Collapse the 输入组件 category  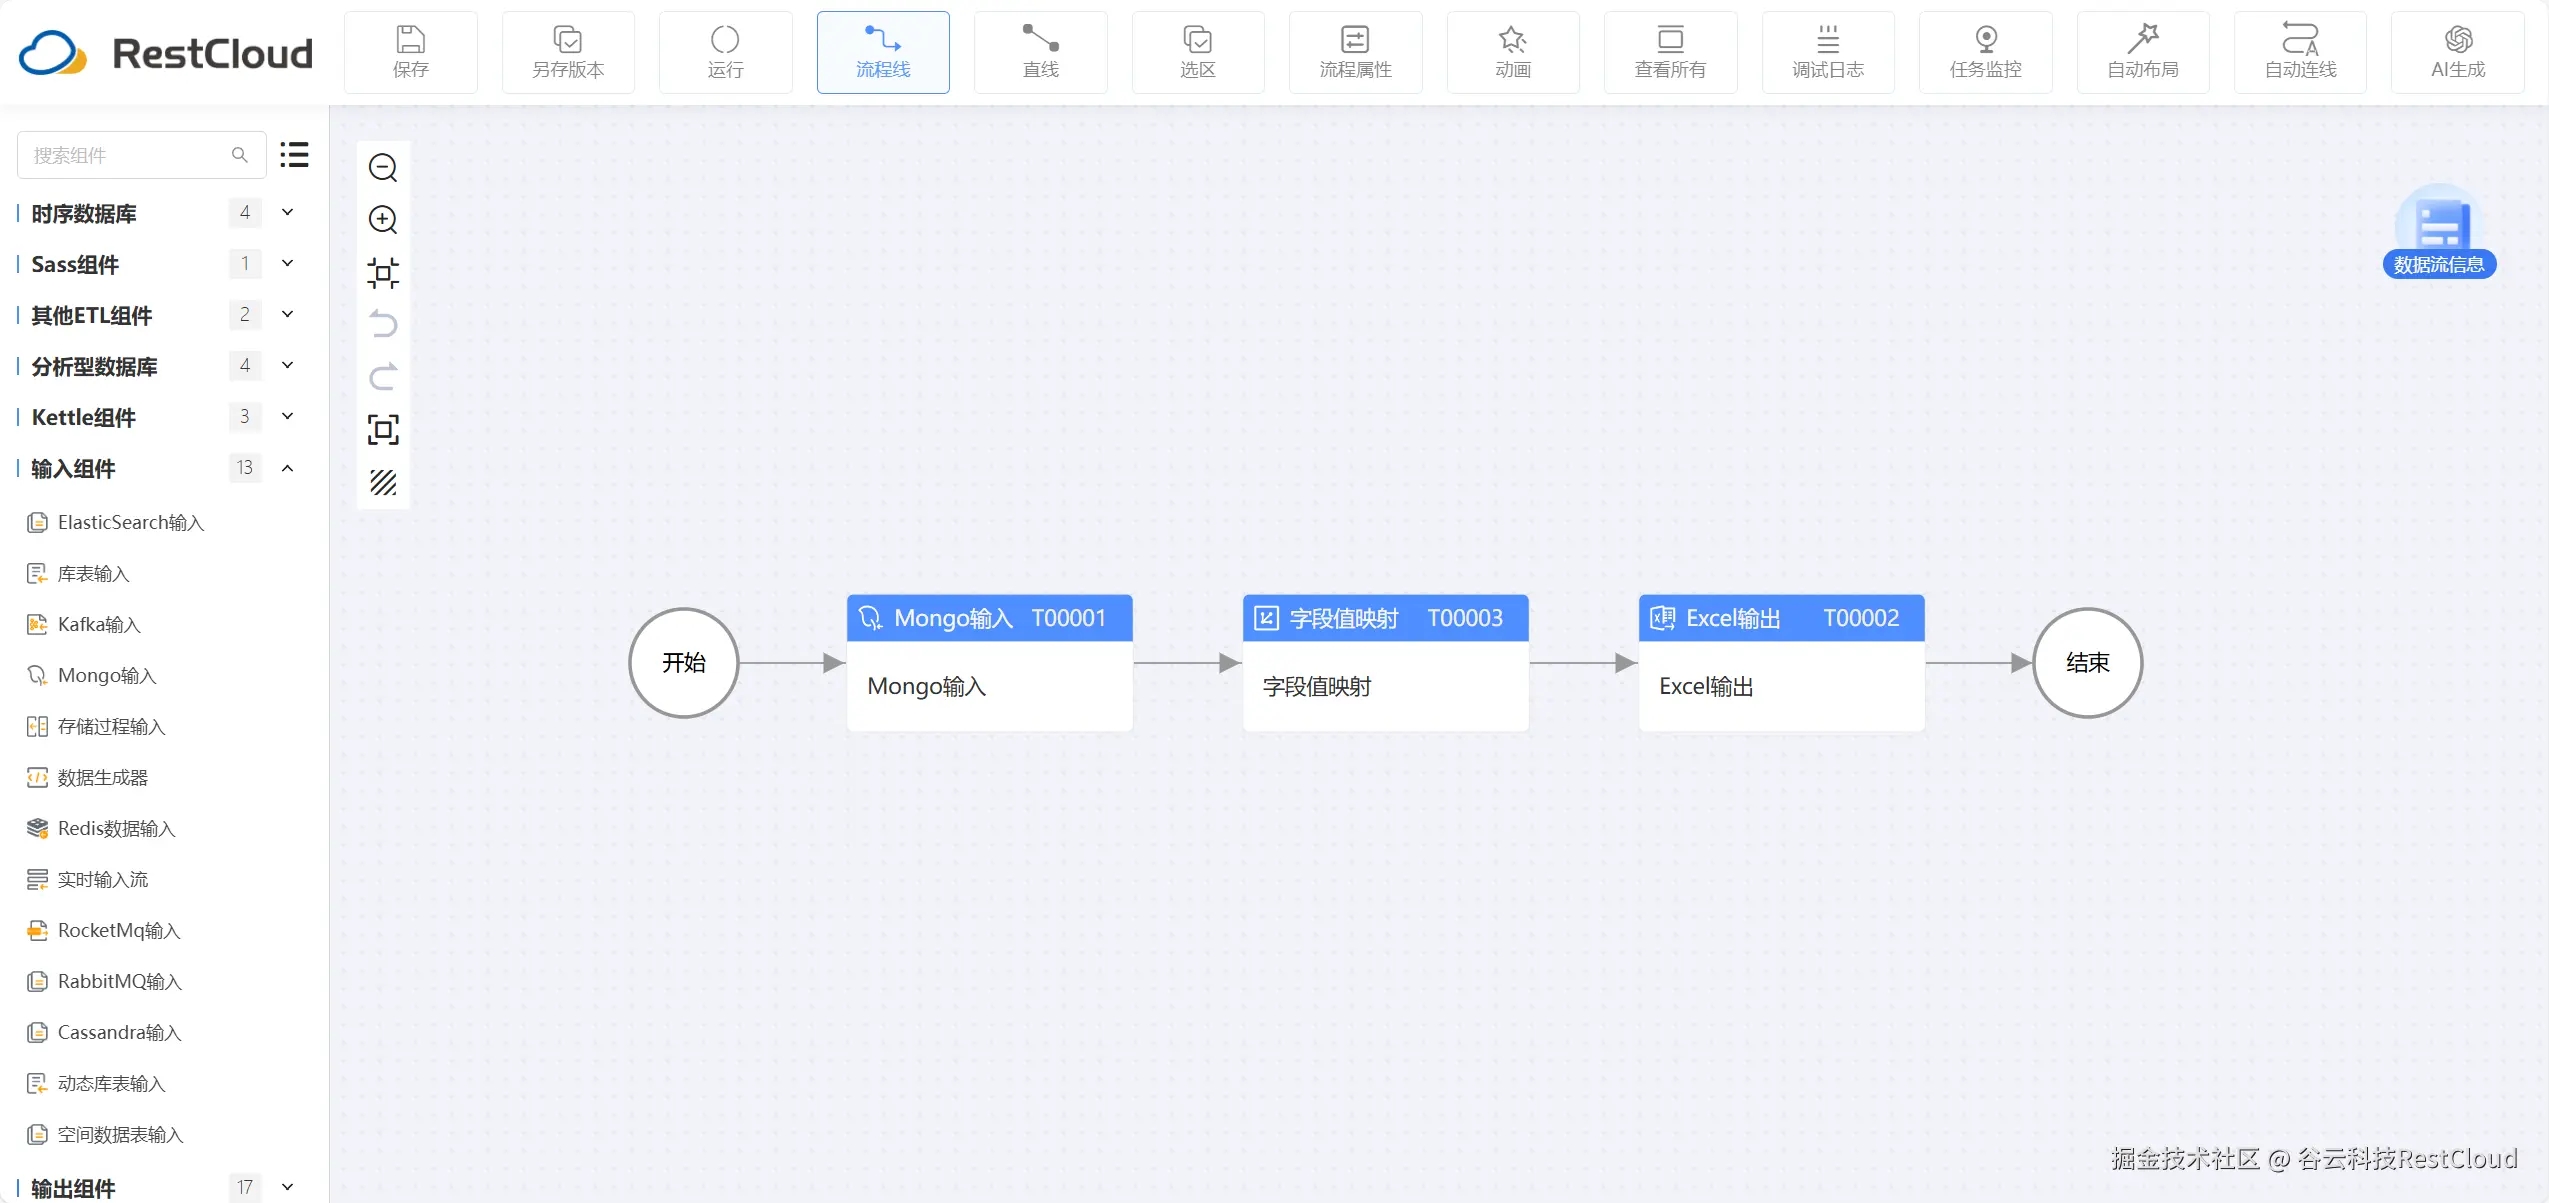(x=288, y=468)
